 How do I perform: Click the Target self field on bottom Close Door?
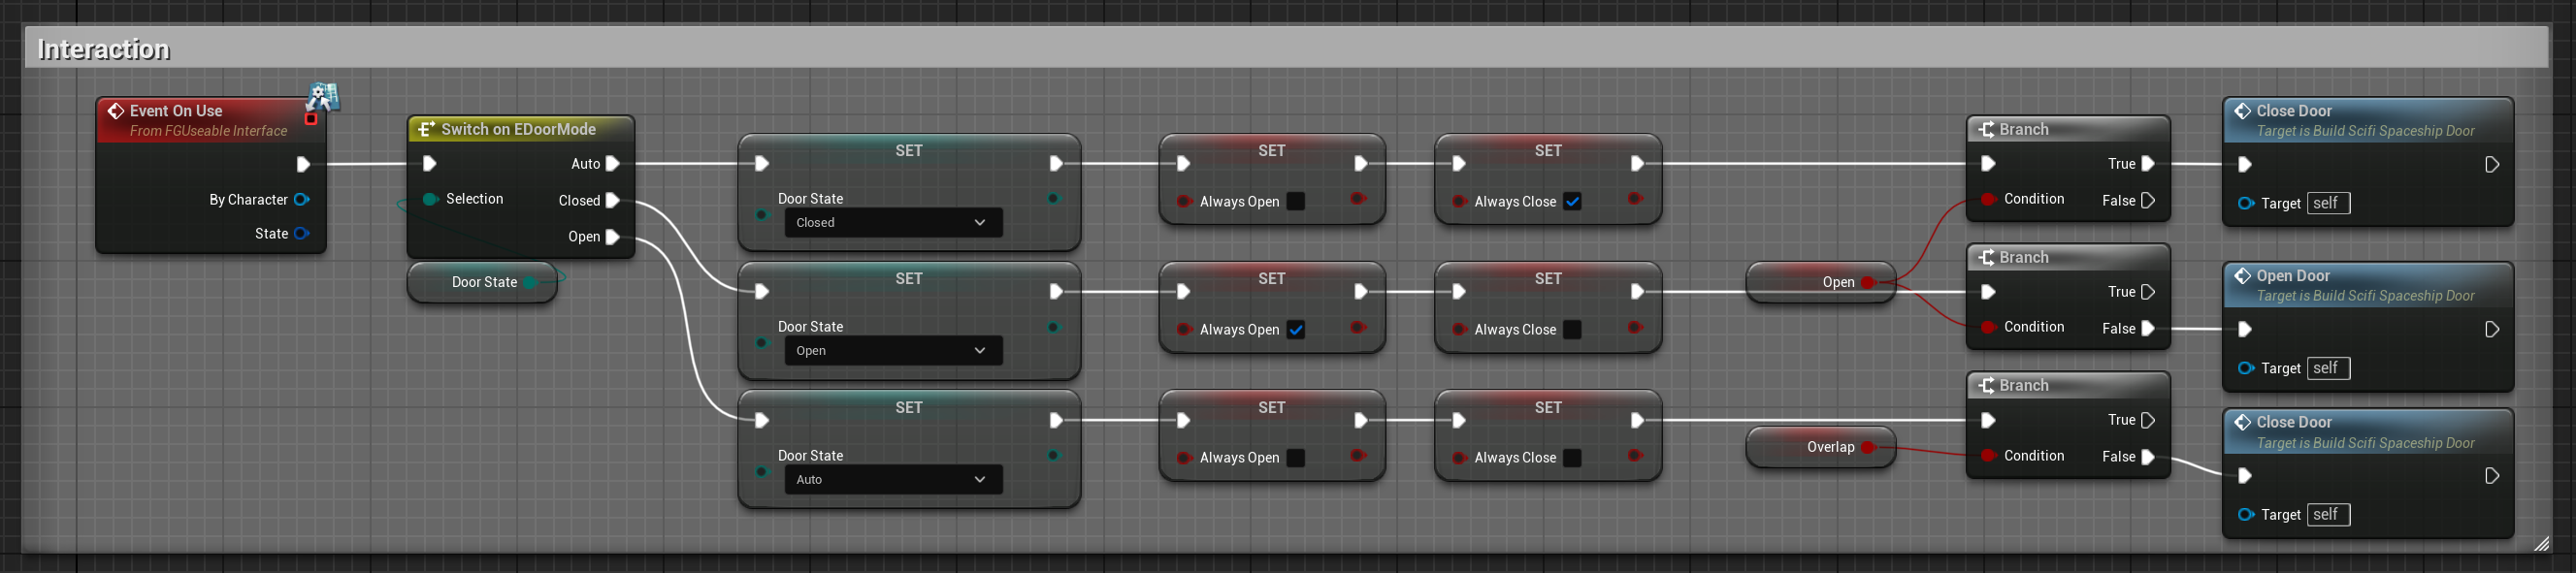2328,515
